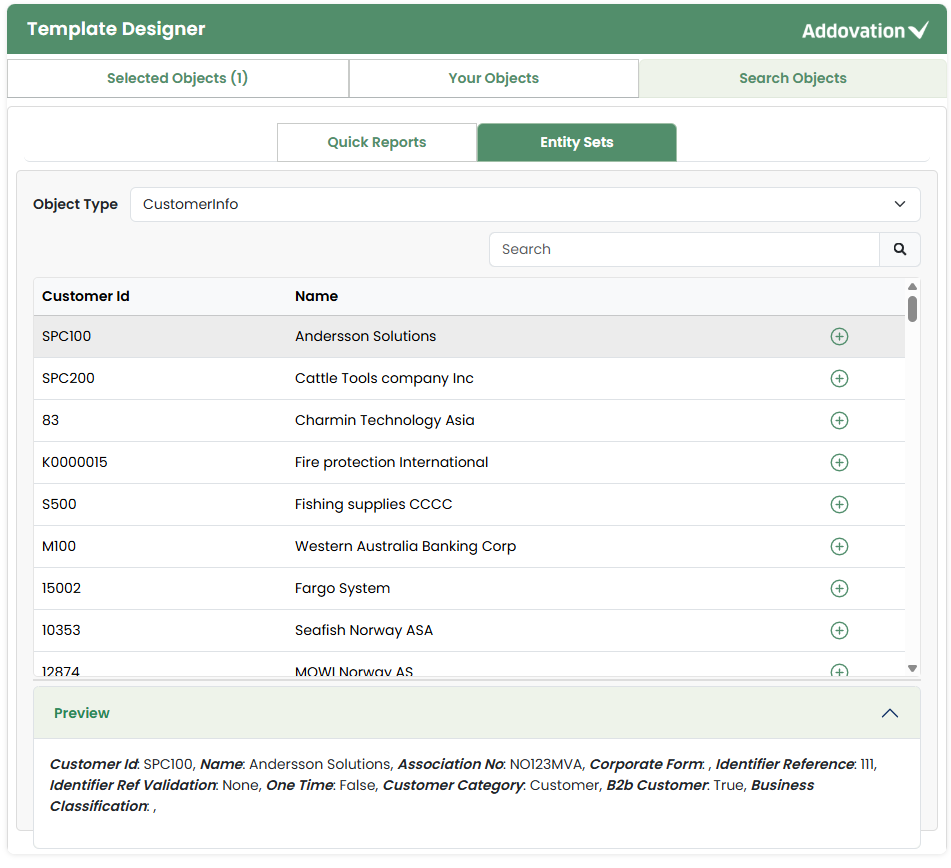This screenshot has height=868, width=951.
Task: Add Seafish Norway ASA with plus icon
Action: click(839, 631)
